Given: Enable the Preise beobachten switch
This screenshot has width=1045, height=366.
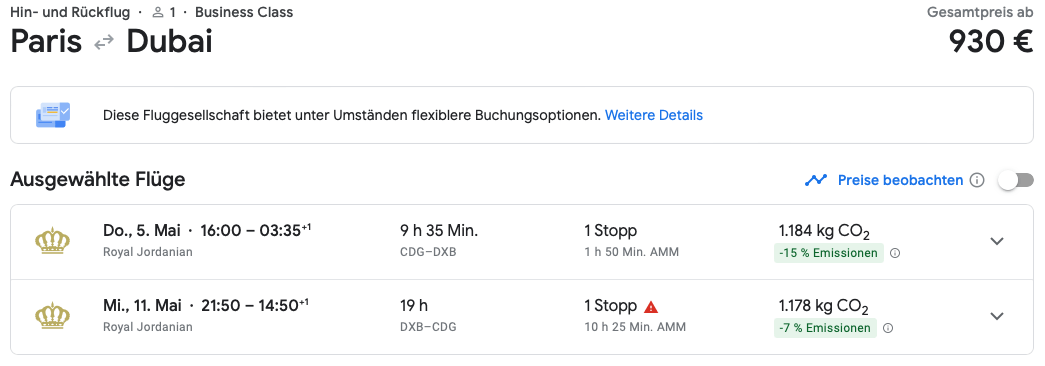Looking at the screenshot, I should pyautogui.click(x=1016, y=180).
